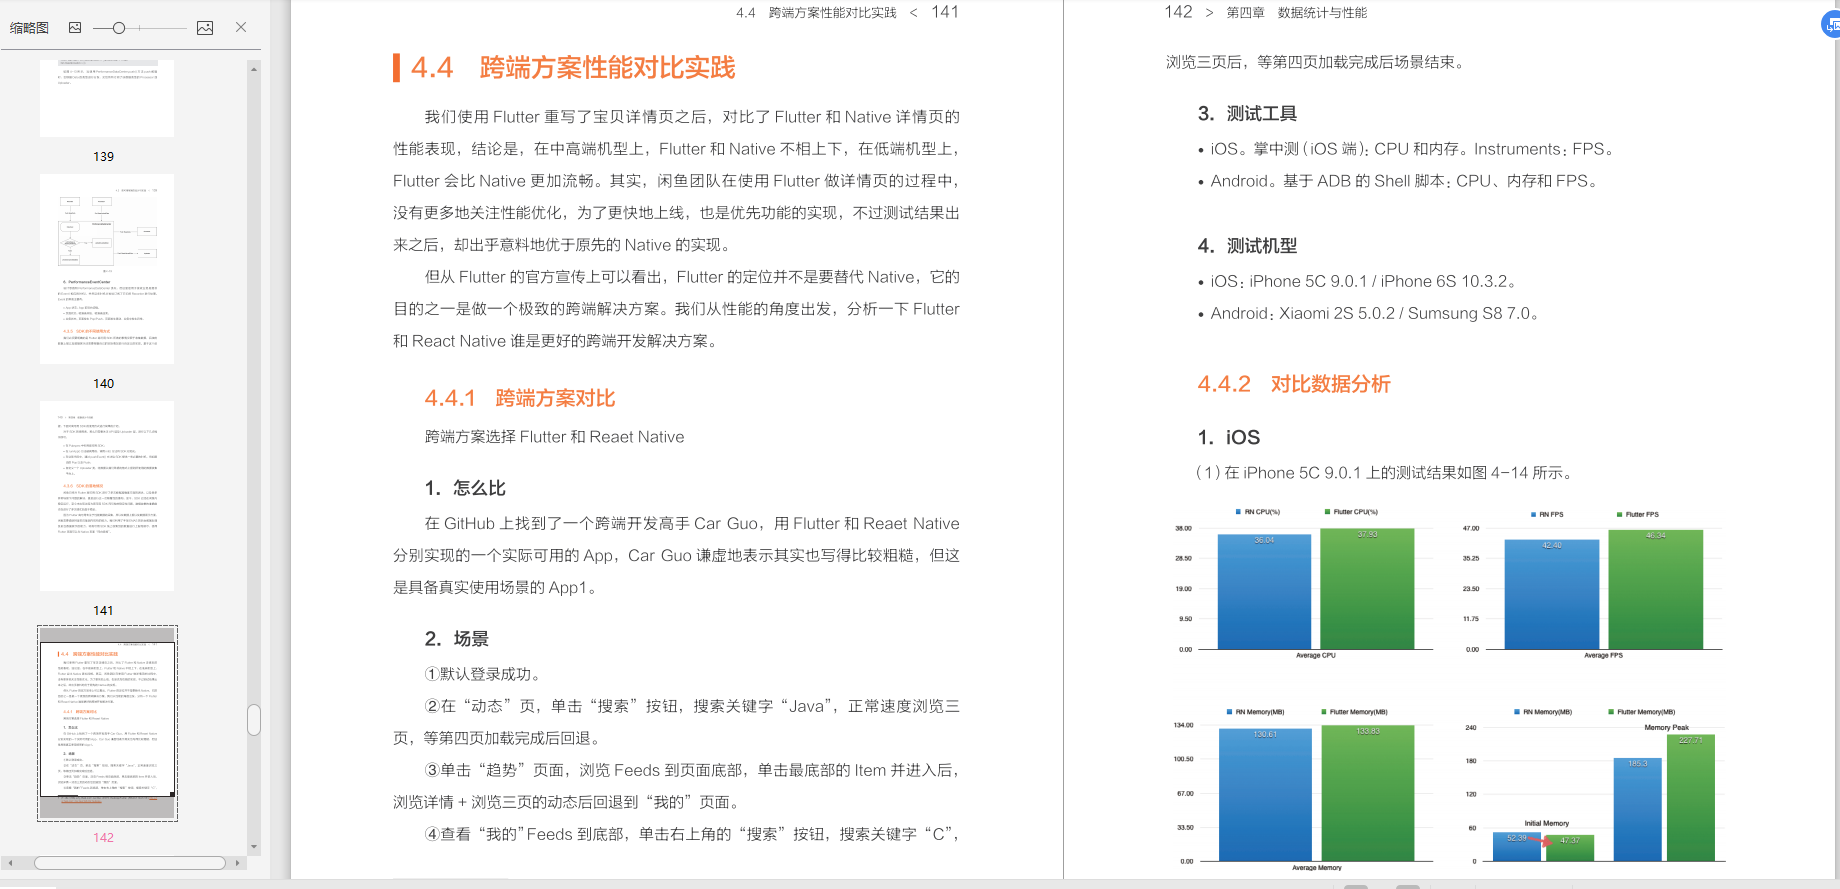
Task: Enlarge thumbnails with the large image icon
Action: (x=205, y=28)
